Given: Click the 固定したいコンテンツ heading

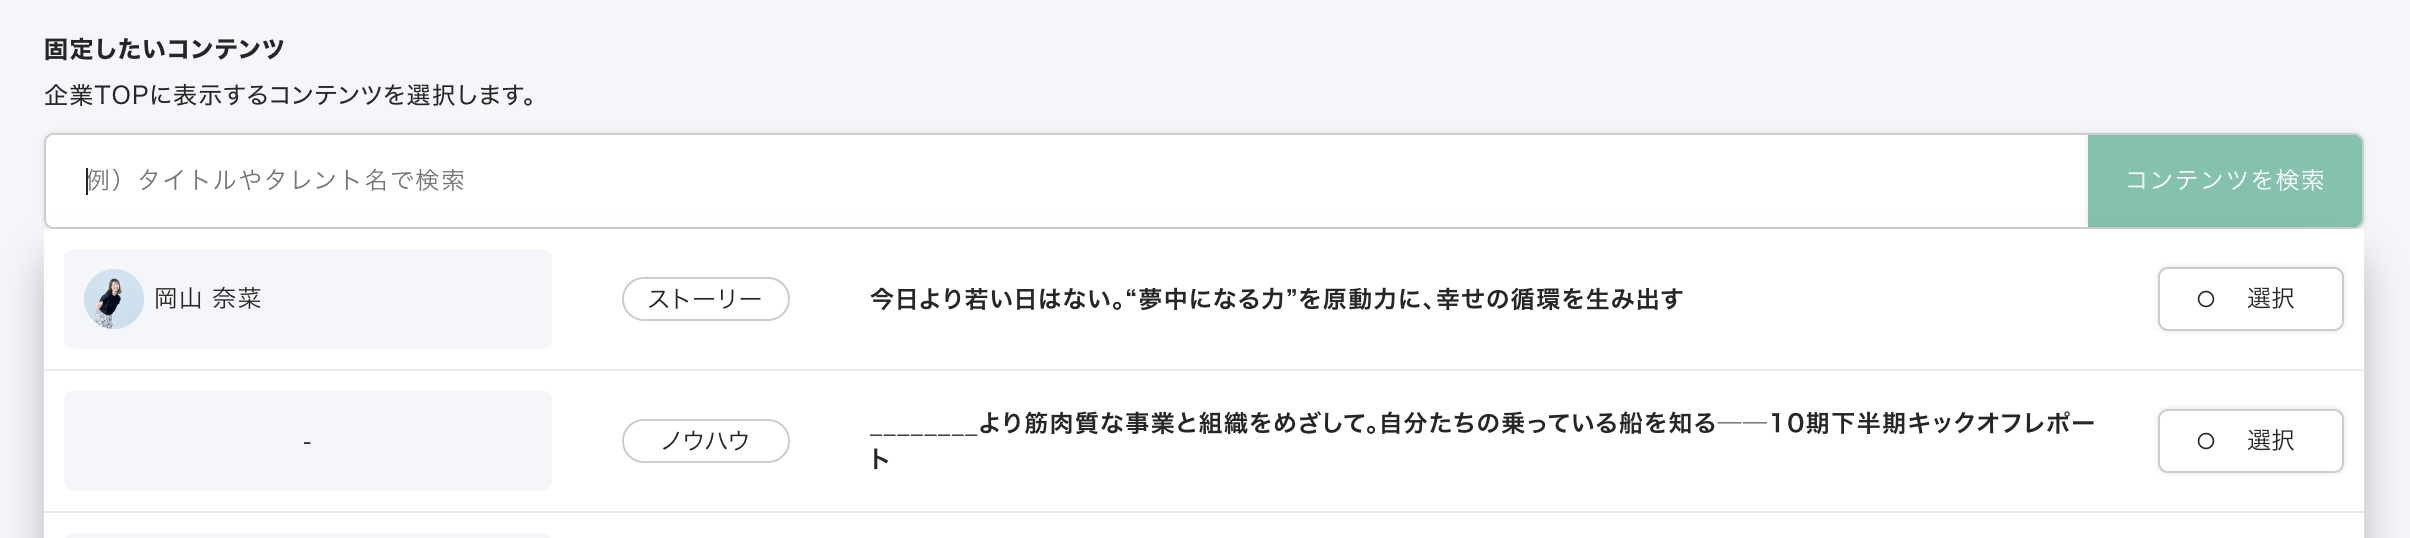Looking at the screenshot, I should tap(164, 49).
